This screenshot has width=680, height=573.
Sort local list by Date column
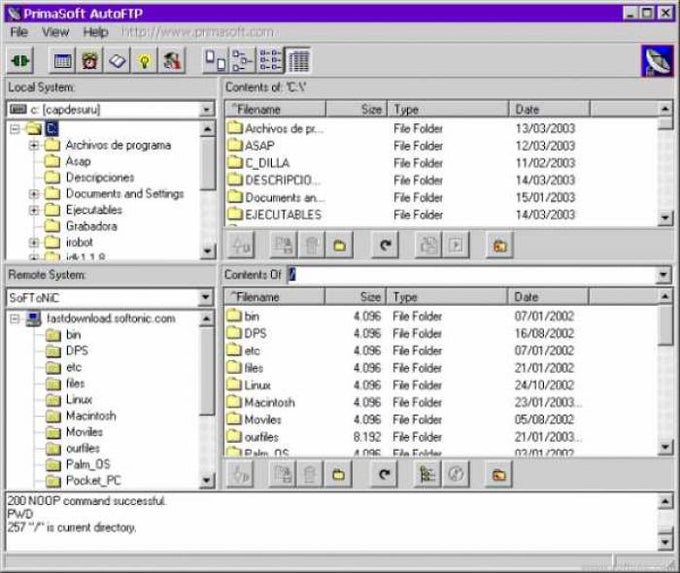coord(549,109)
